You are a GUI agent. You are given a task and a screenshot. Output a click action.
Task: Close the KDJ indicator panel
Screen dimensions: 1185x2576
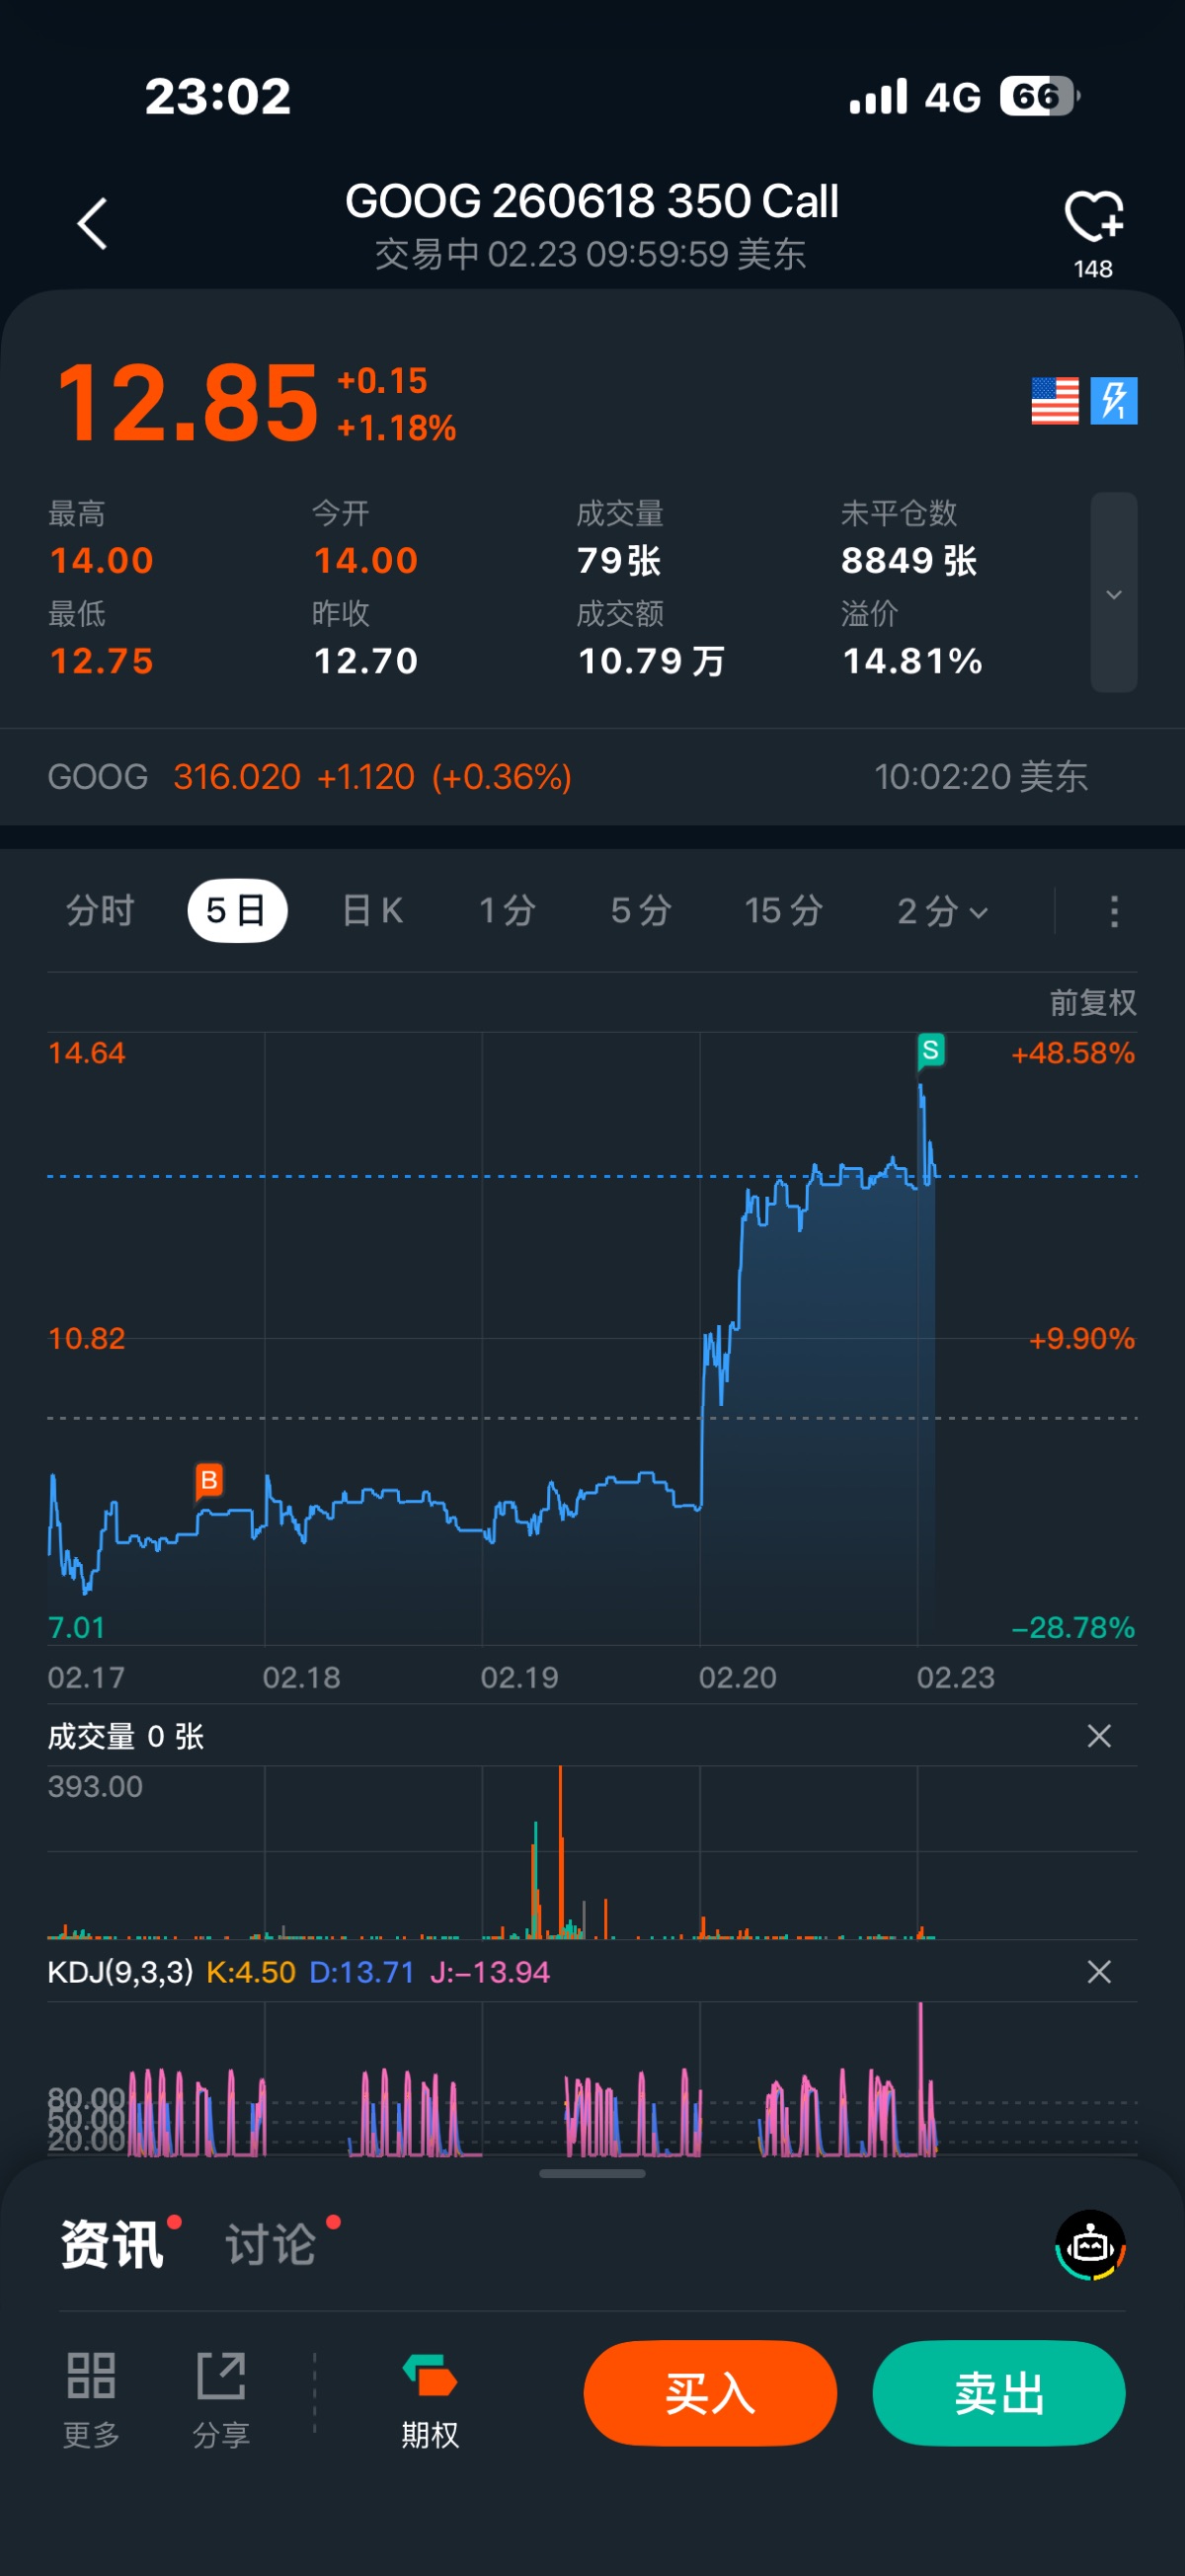(1099, 1972)
